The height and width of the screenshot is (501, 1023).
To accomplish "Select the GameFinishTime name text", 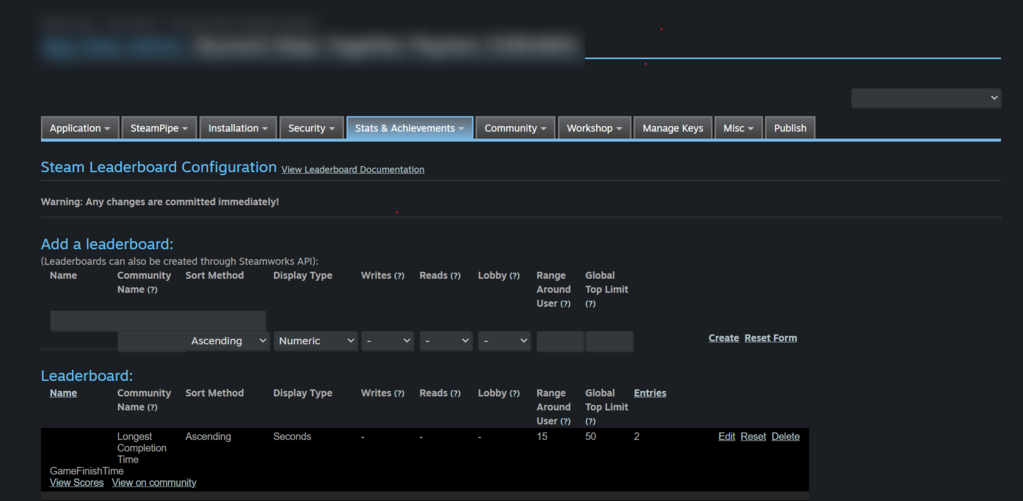I will (x=87, y=471).
